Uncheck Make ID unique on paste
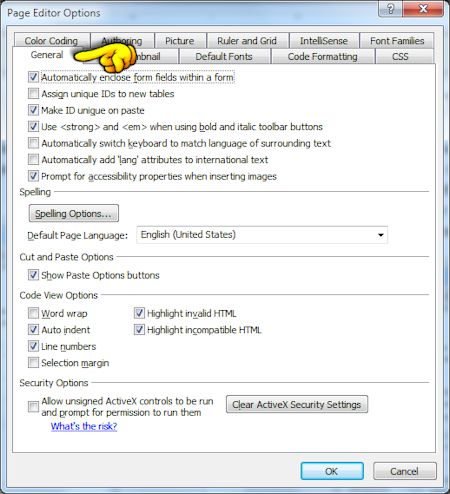This screenshot has height=494, width=450. [x=33, y=110]
